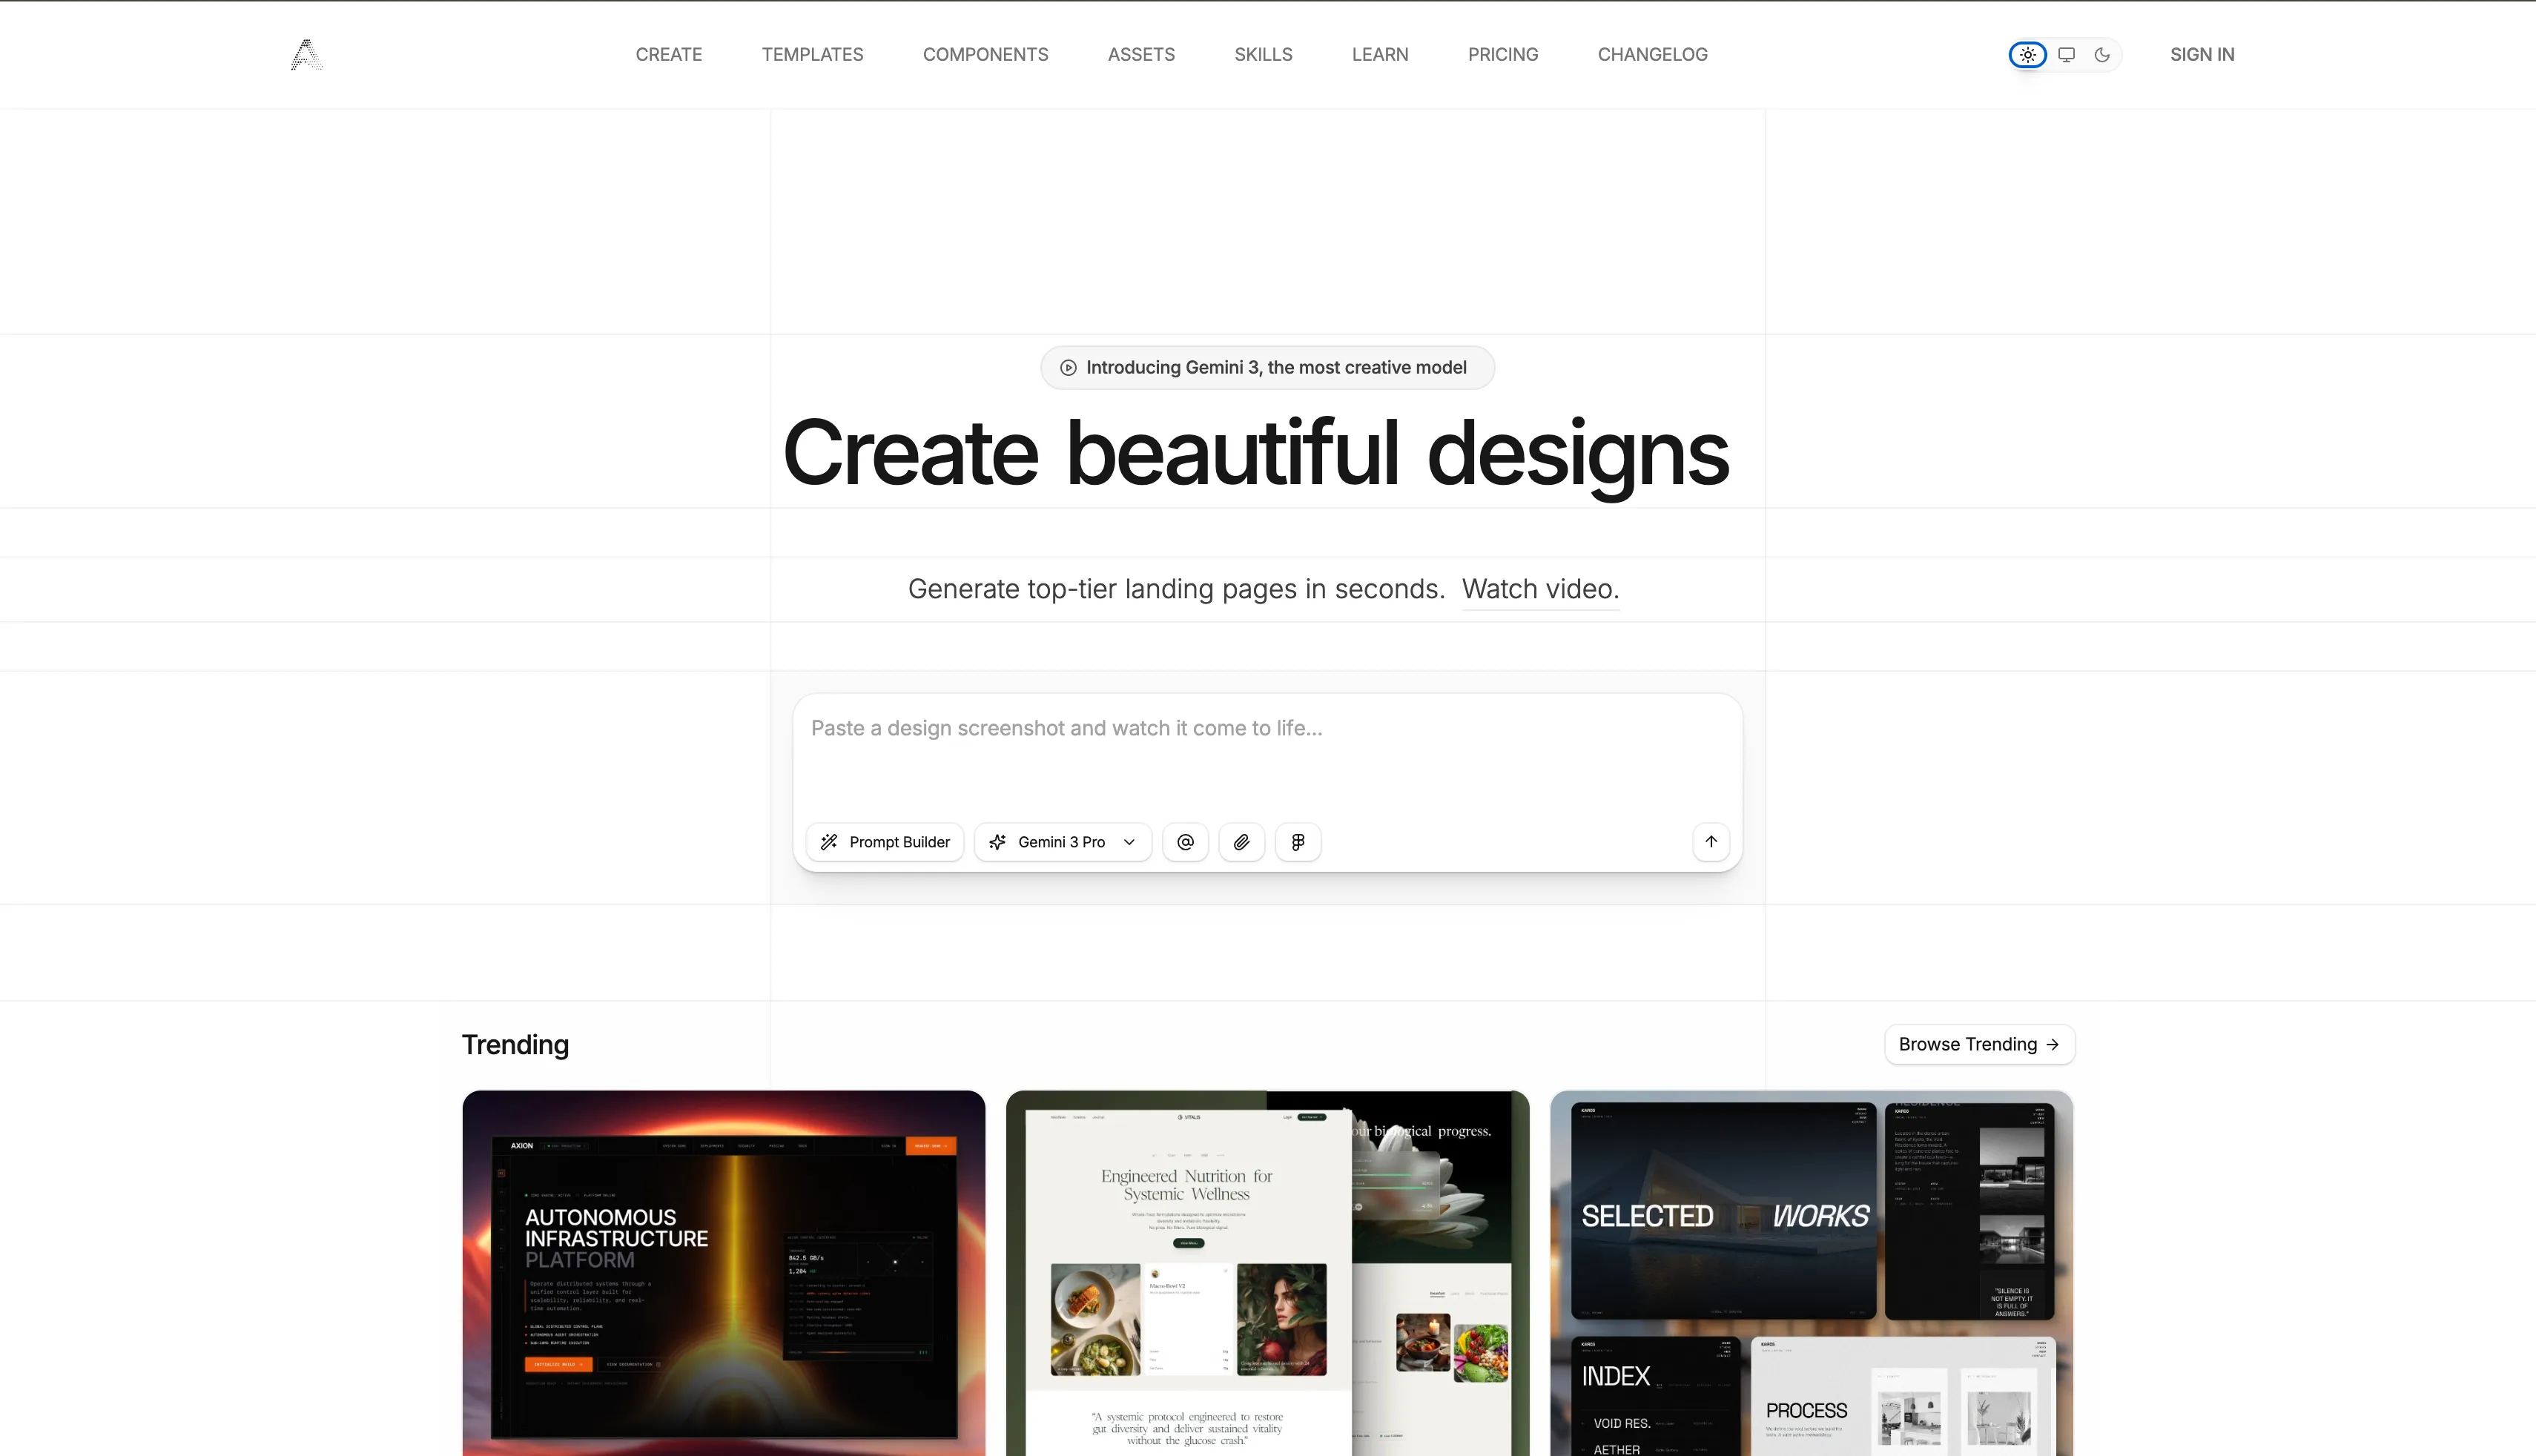Switch to system theme with the monitor toggle
This screenshot has height=1456, width=2536.
(x=2066, y=55)
